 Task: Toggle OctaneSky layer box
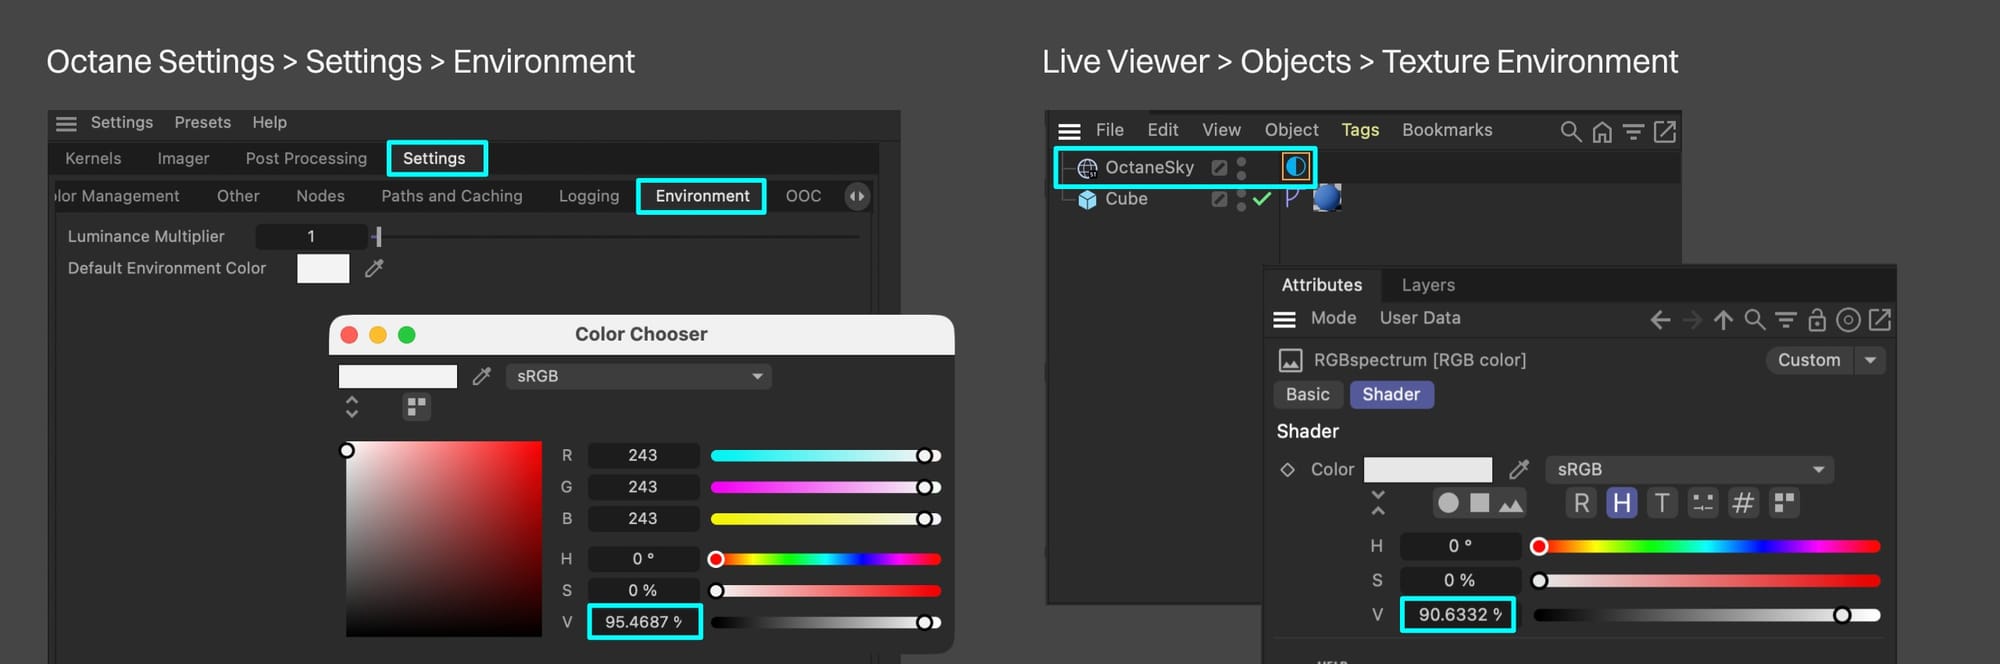coord(1219,167)
